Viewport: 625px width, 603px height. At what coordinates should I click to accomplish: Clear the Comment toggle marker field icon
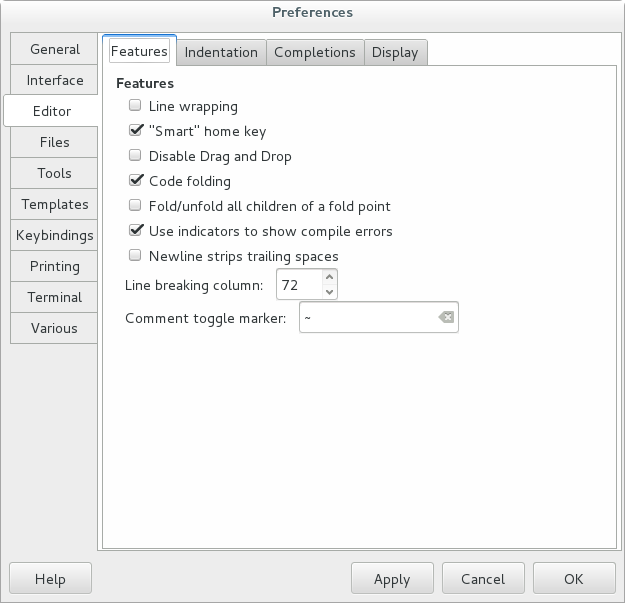click(x=446, y=318)
